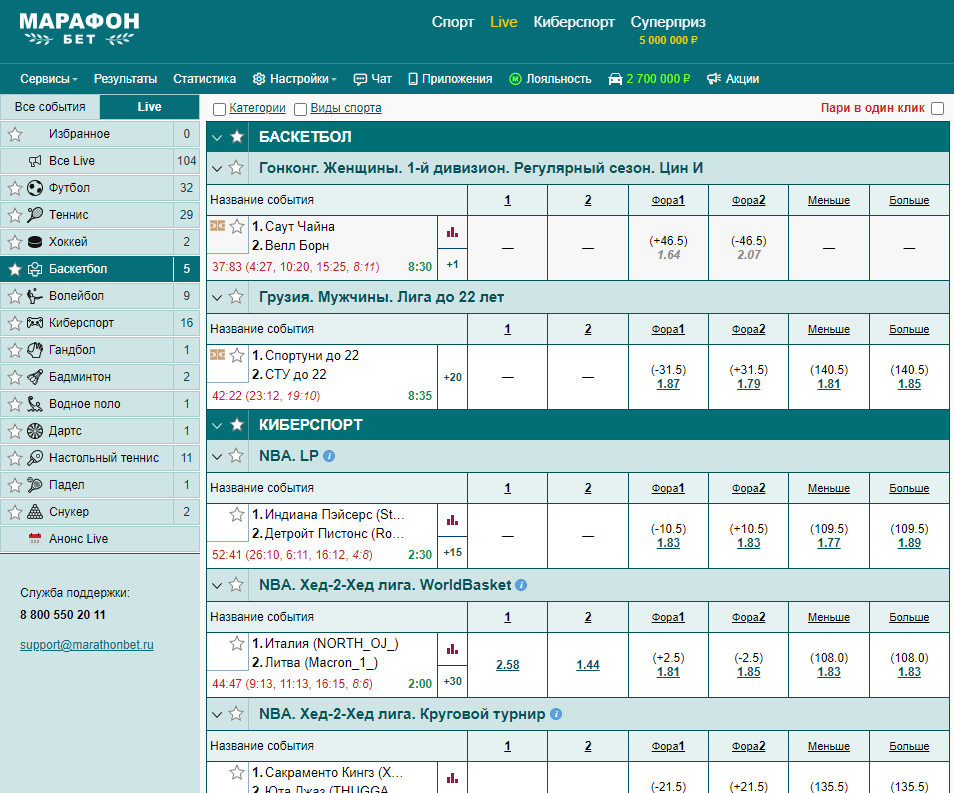Open the car prize 2 700 000 ₽ icon
The height and width of the screenshot is (793, 954).
615,79
